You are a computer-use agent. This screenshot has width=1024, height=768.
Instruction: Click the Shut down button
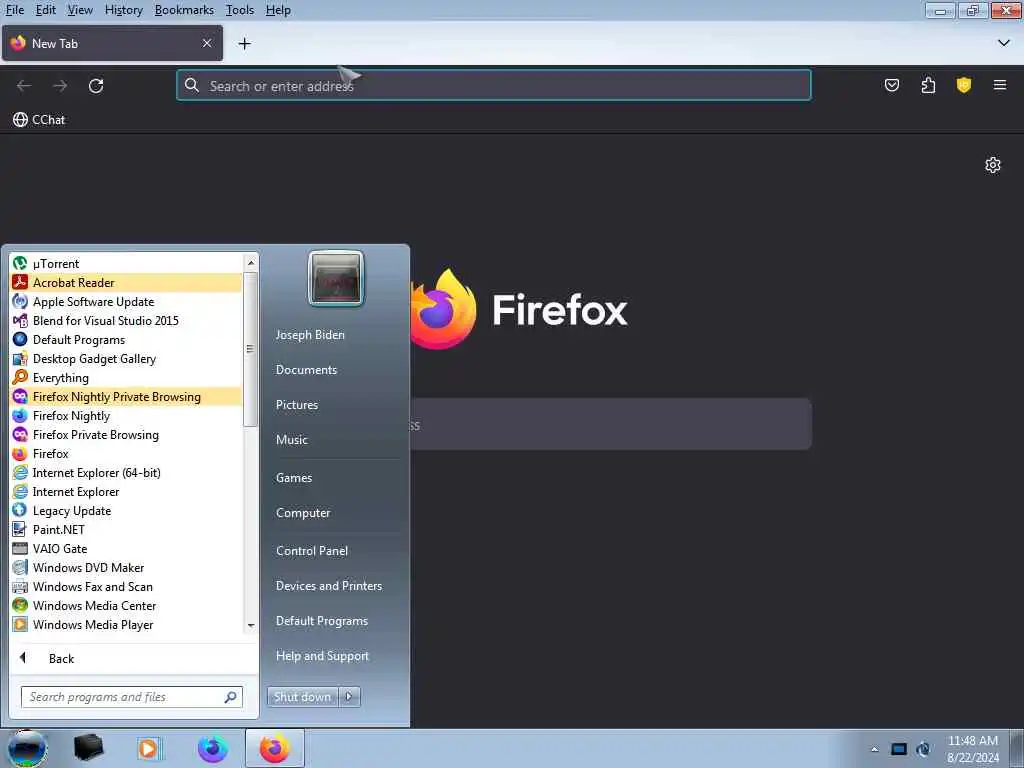click(x=302, y=697)
